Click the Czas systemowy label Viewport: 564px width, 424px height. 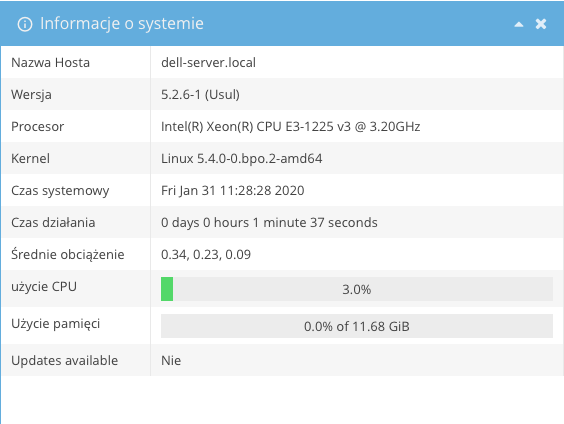click(x=60, y=191)
